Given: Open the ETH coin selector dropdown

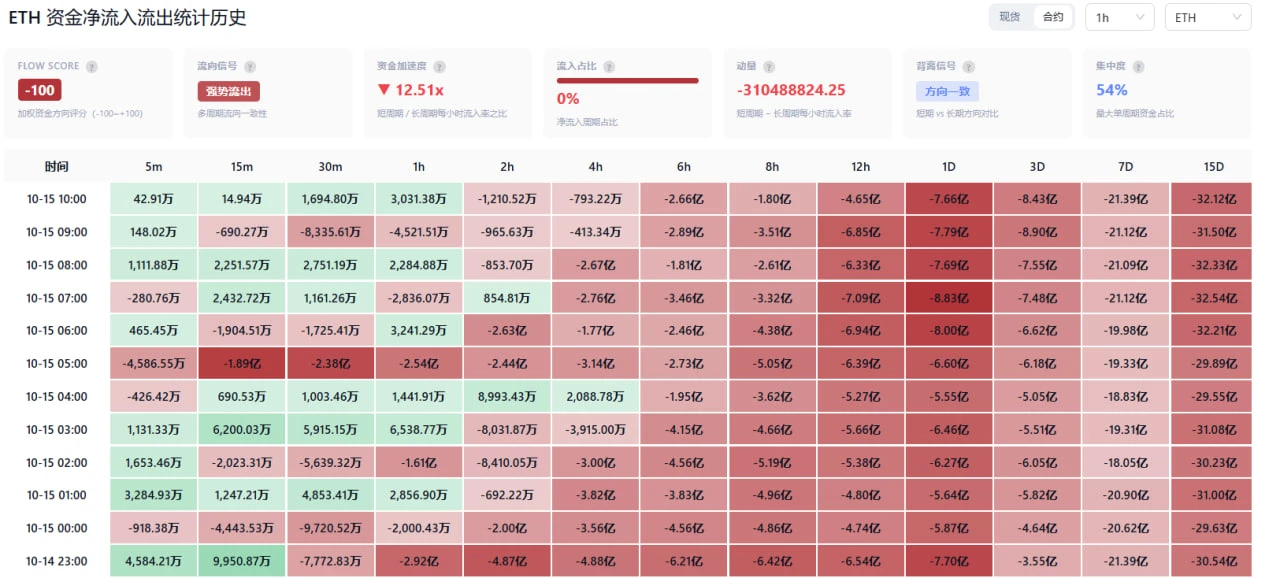Looking at the screenshot, I should point(1208,17).
